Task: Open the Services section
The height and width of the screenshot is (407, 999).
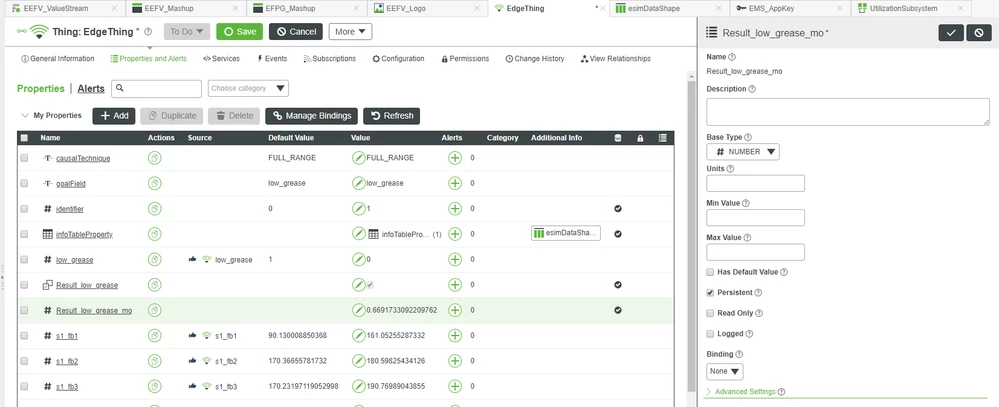Action: tap(222, 59)
